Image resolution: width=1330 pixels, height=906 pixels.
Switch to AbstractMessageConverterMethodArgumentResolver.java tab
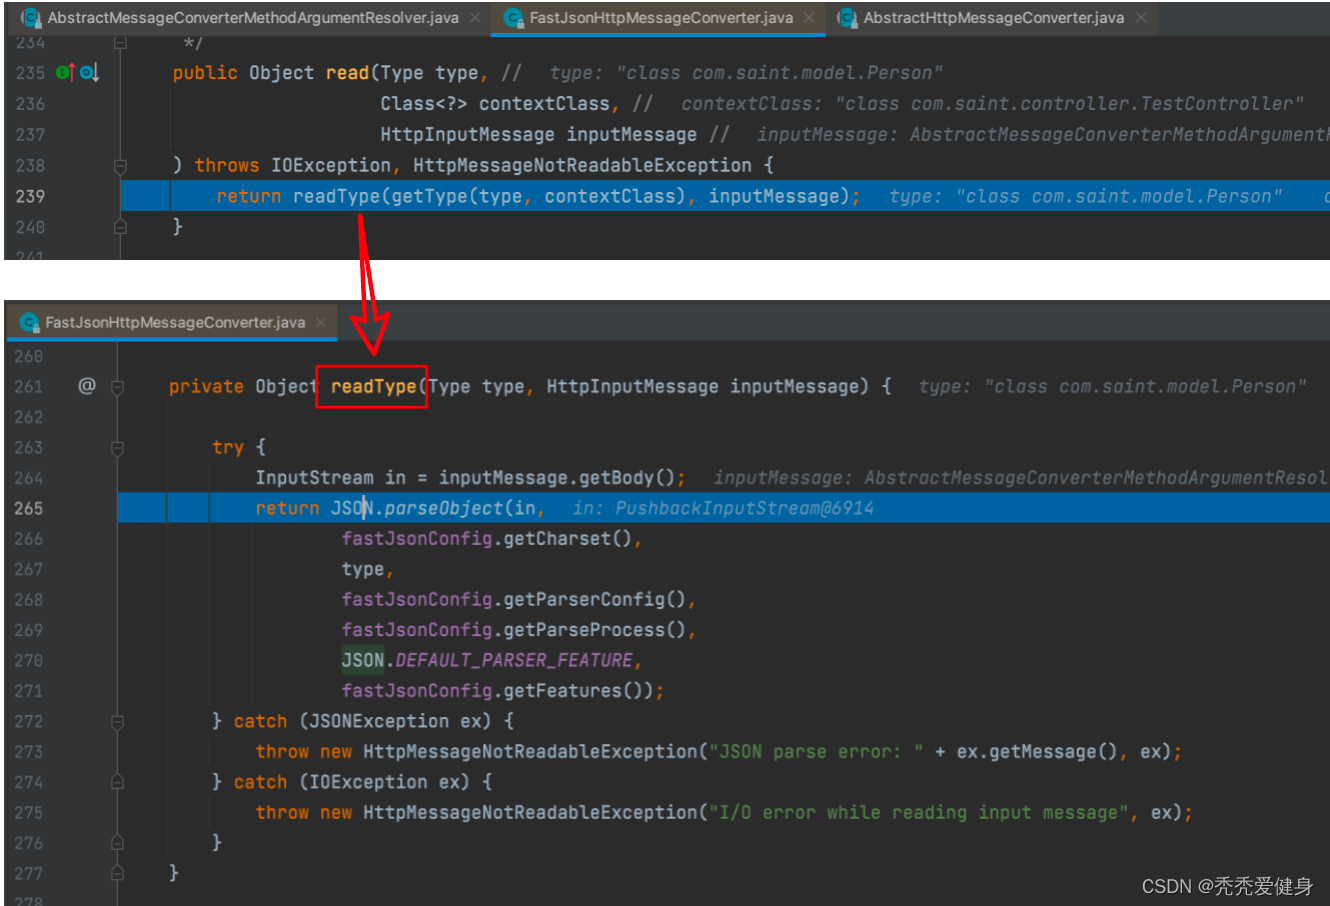[x=253, y=18]
